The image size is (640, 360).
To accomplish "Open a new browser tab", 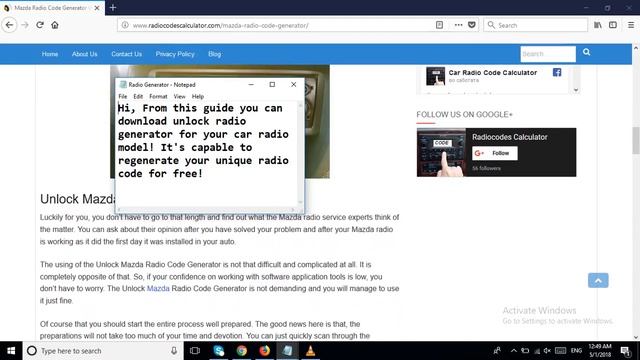I will [x=113, y=7].
